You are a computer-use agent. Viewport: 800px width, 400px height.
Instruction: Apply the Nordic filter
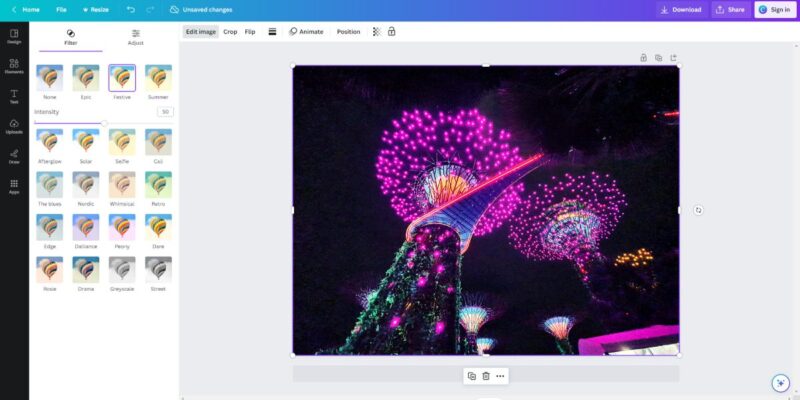point(86,185)
